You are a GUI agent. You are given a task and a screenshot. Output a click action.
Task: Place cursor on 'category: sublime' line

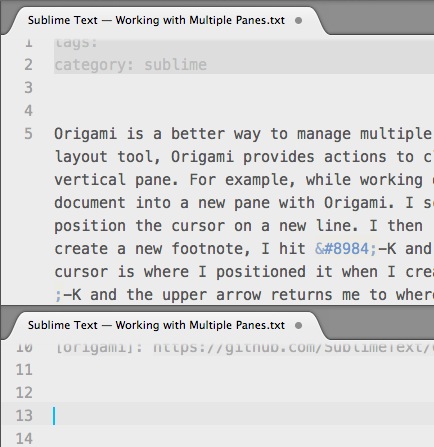tap(130, 65)
